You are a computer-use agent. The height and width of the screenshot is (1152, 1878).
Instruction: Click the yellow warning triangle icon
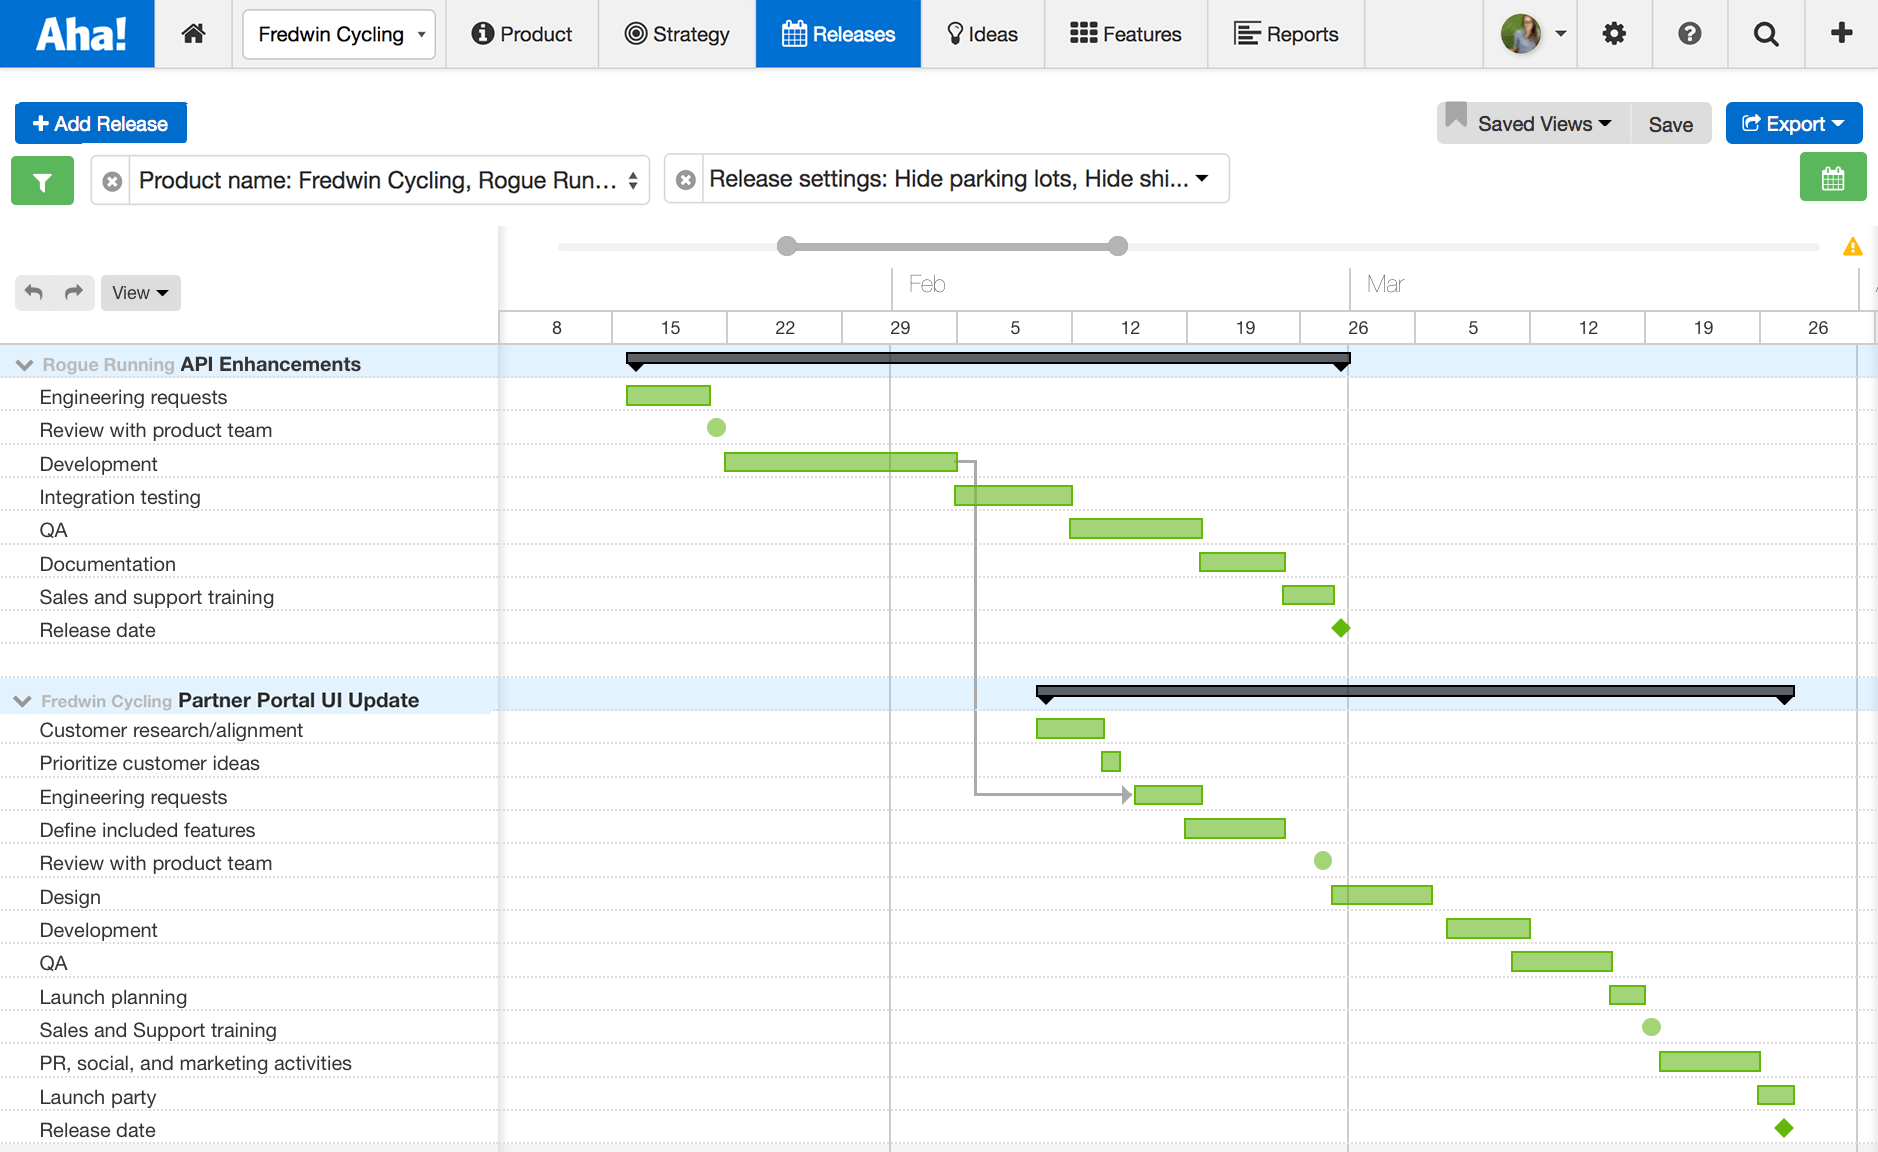pos(1853,246)
